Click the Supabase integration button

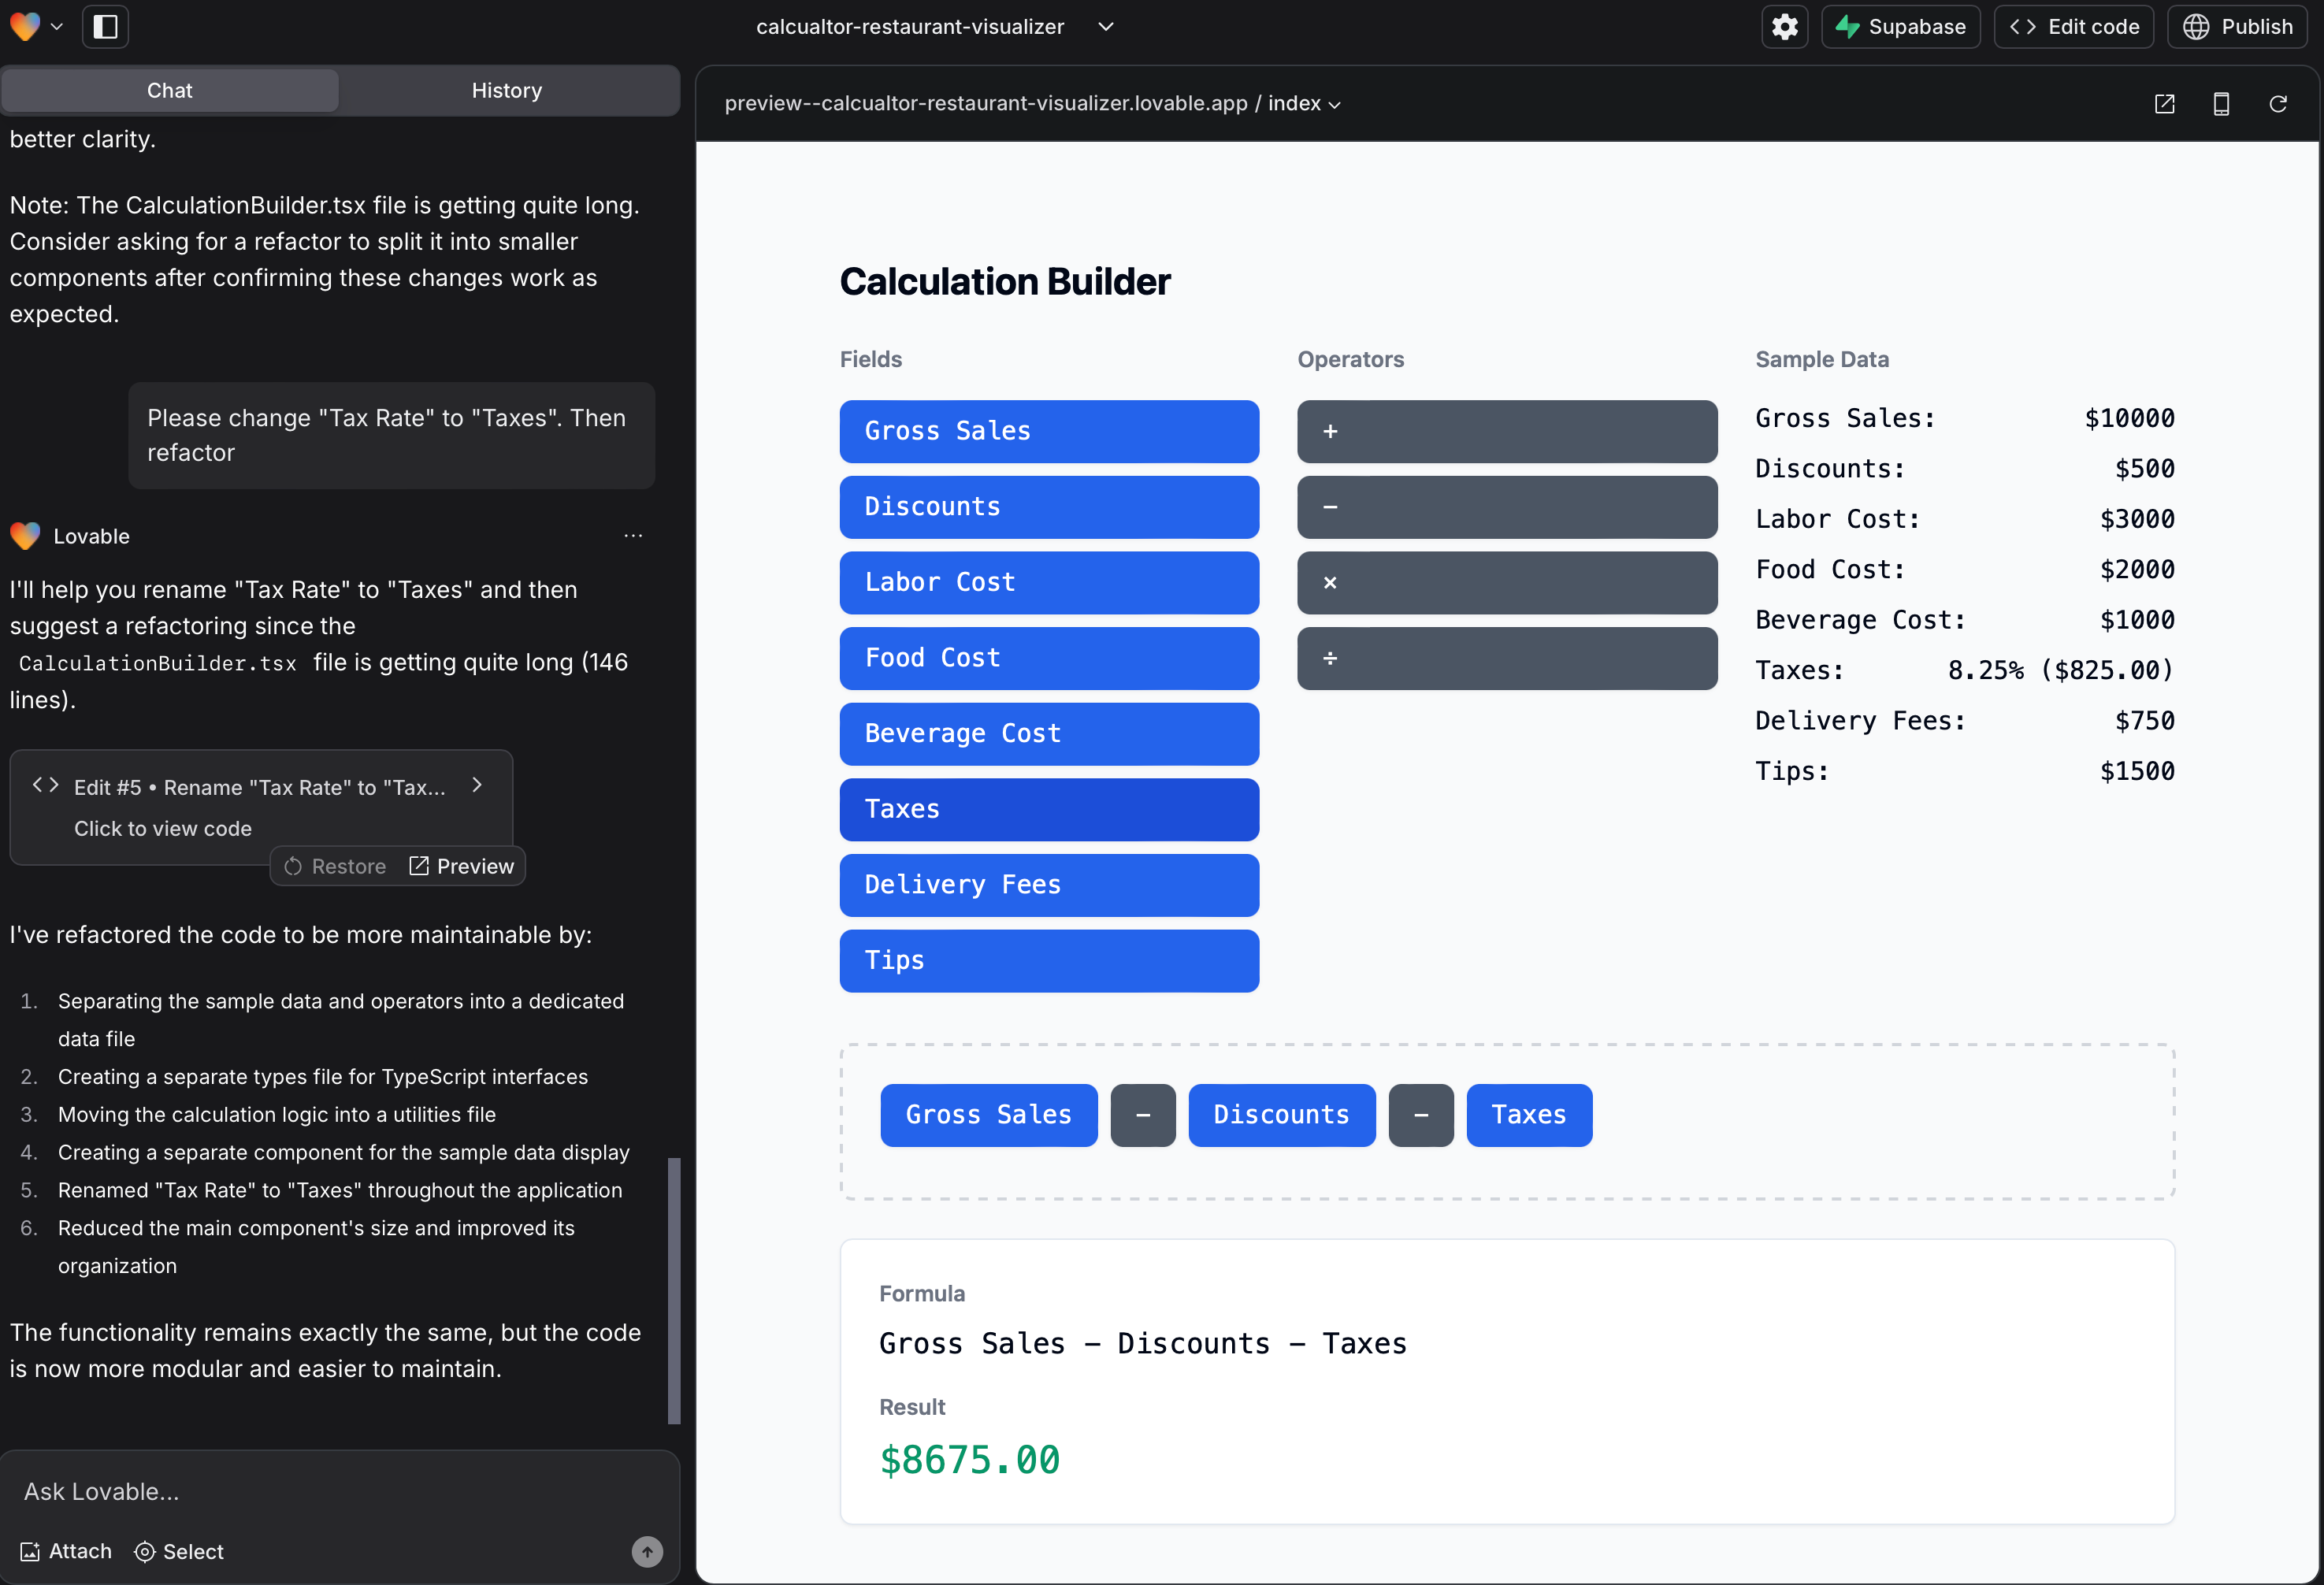coord(1900,27)
